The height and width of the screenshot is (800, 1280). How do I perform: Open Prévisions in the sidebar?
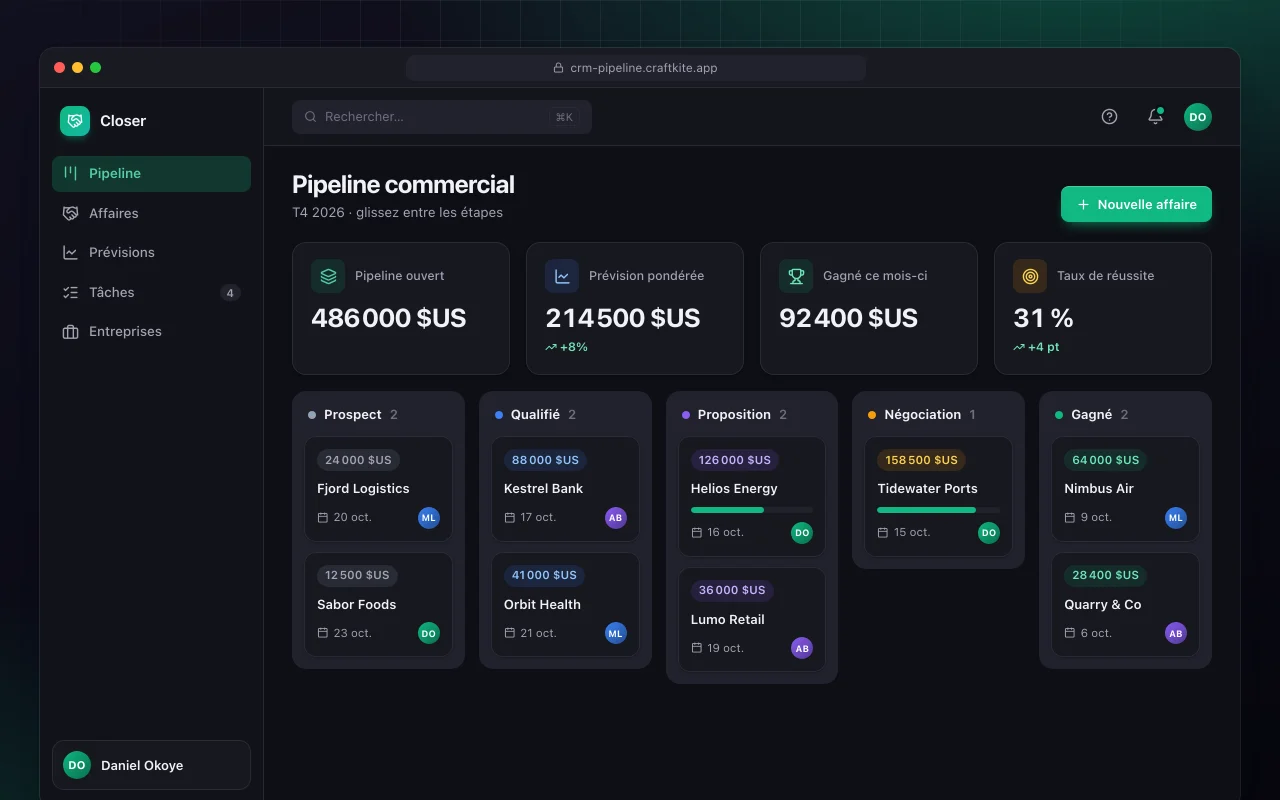151,252
